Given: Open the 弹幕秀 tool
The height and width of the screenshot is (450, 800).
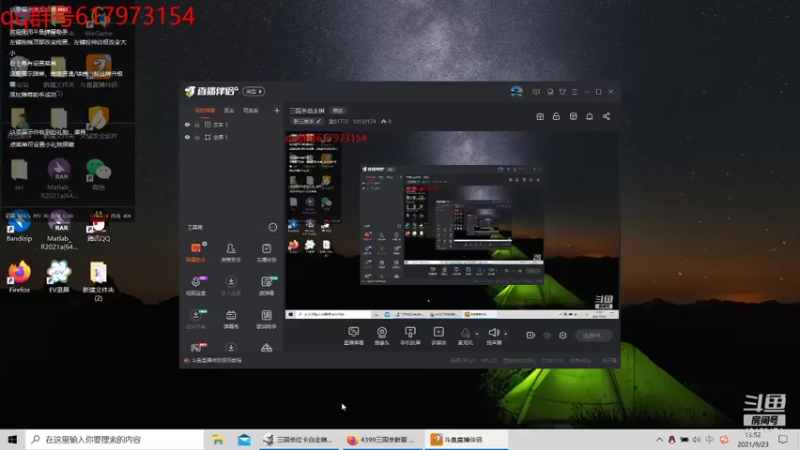Looking at the screenshot, I should coord(231,319).
